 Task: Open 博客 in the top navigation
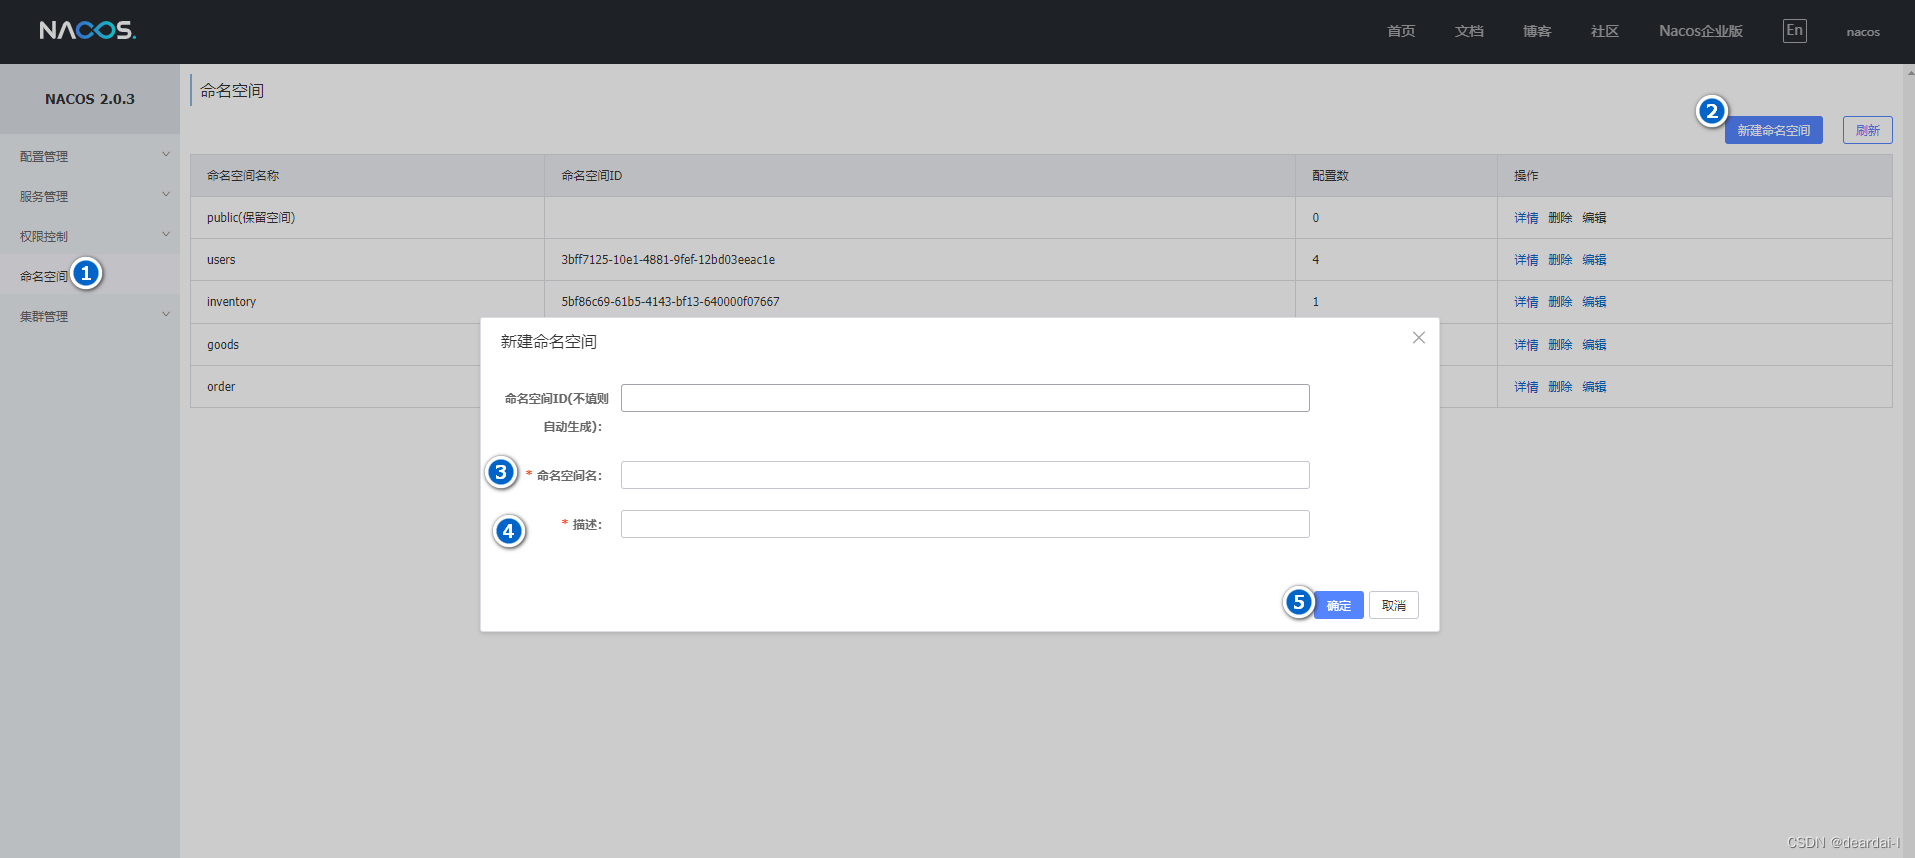[1537, 31]
